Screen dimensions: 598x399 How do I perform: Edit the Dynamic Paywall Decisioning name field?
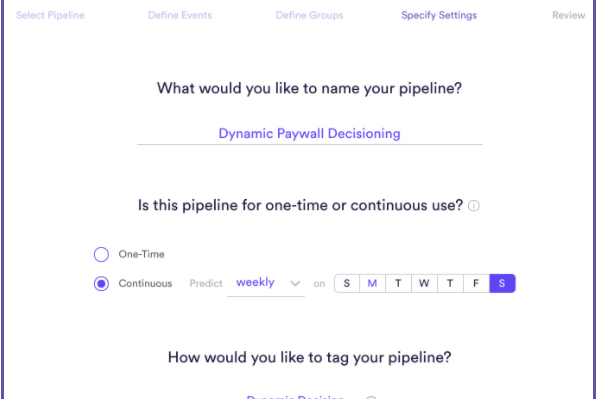(310, 134)
